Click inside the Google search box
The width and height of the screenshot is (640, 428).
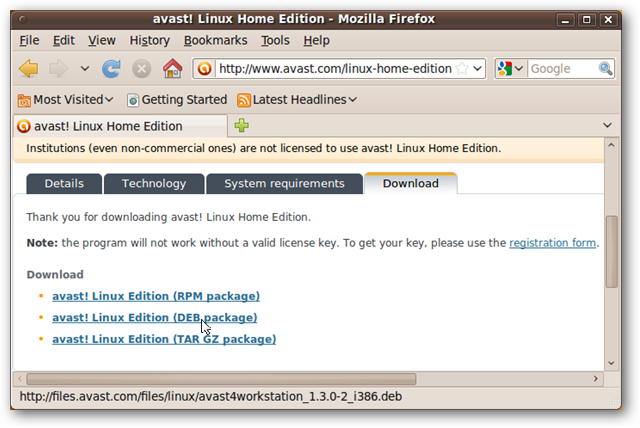[563, 69]
